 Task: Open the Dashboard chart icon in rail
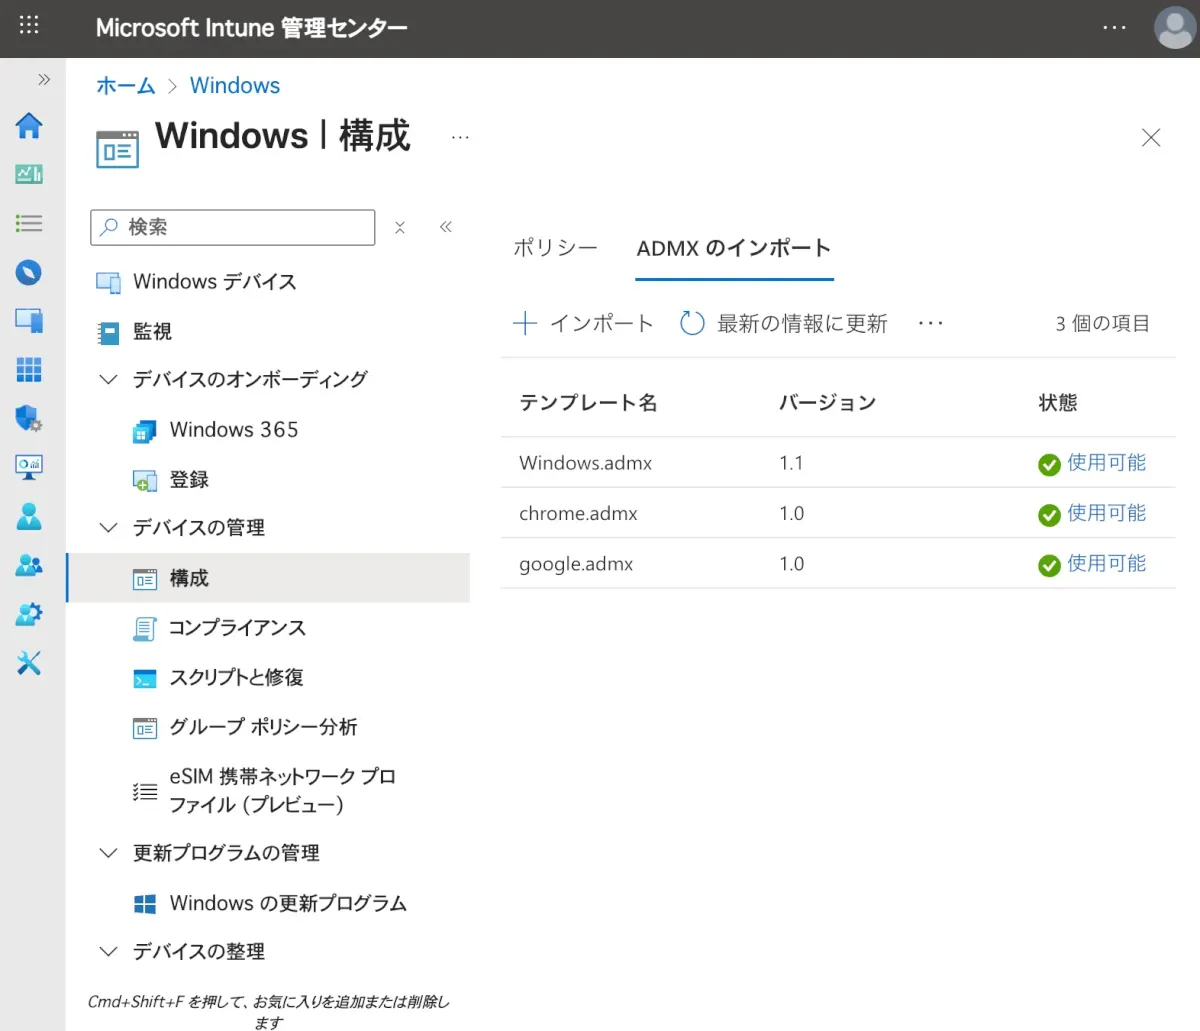pyautogui.click(x=29, y=174)
